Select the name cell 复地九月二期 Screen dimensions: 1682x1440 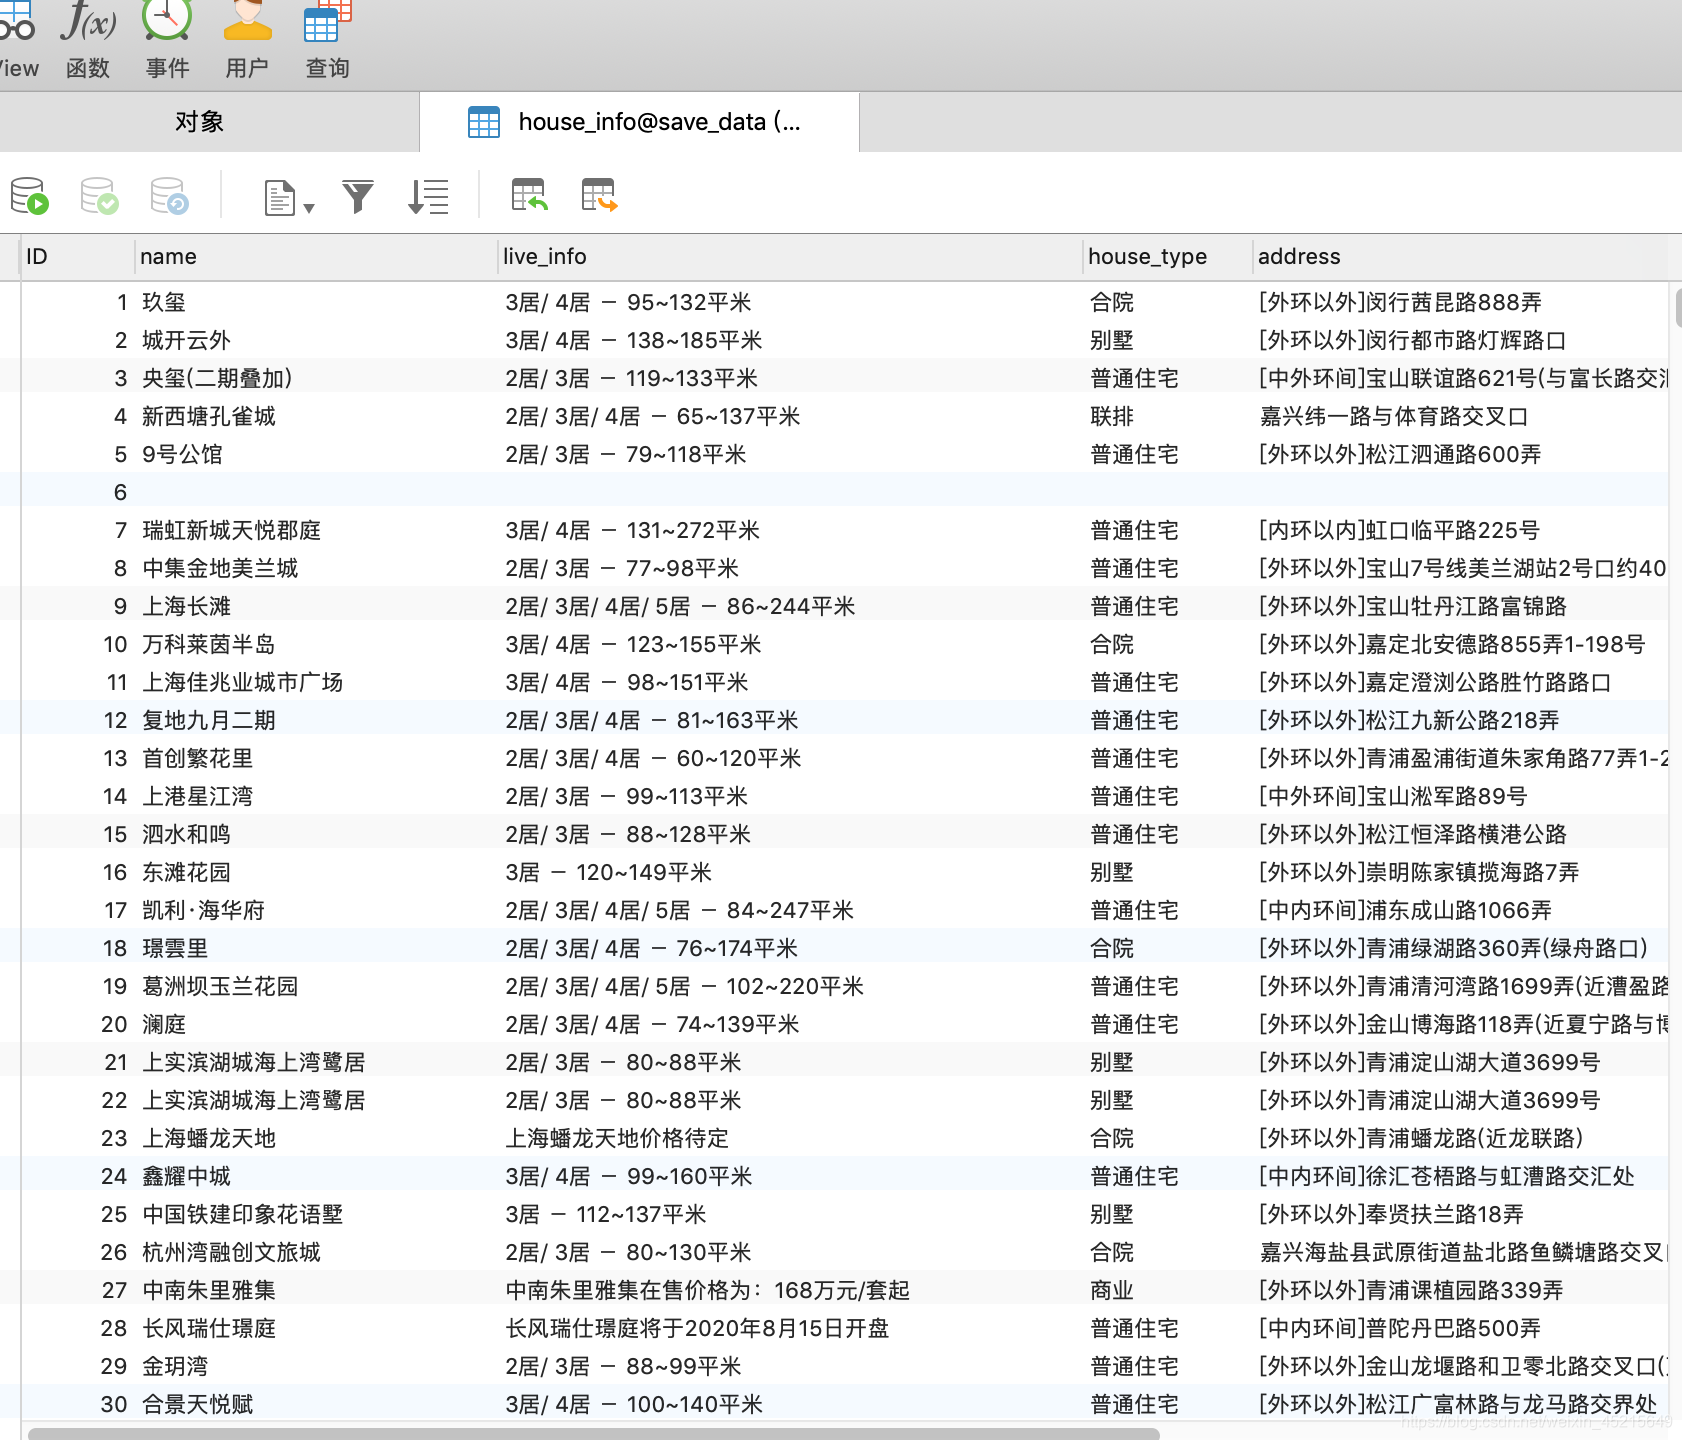[x=209, y=720]
